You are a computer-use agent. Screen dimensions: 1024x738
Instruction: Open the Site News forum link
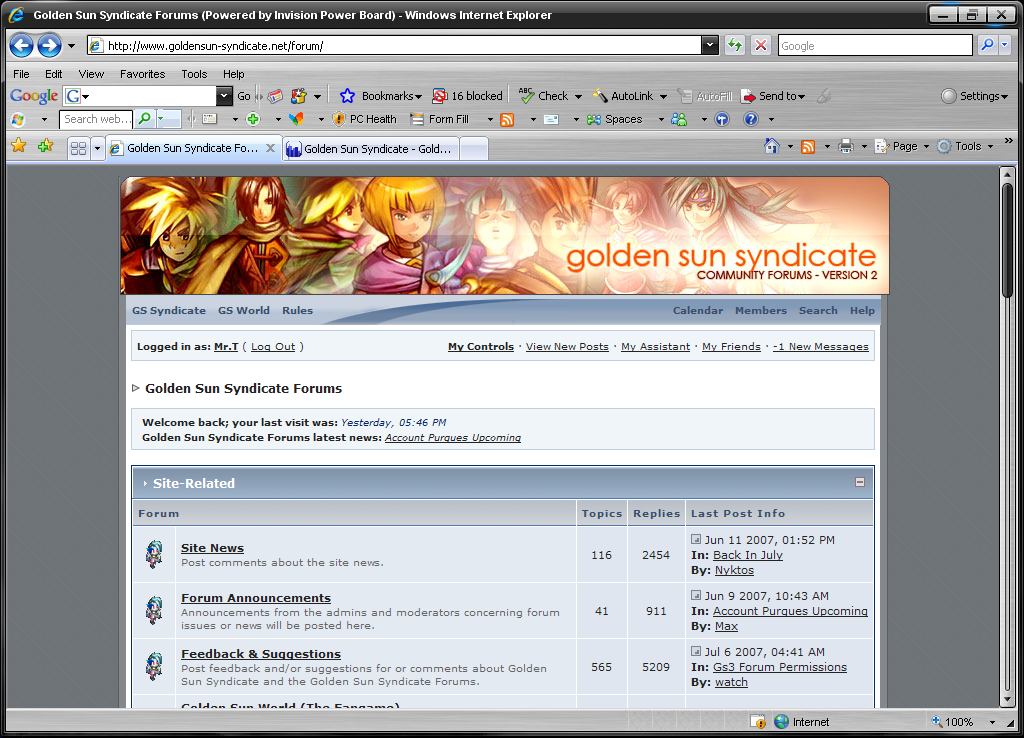(212, 548)
